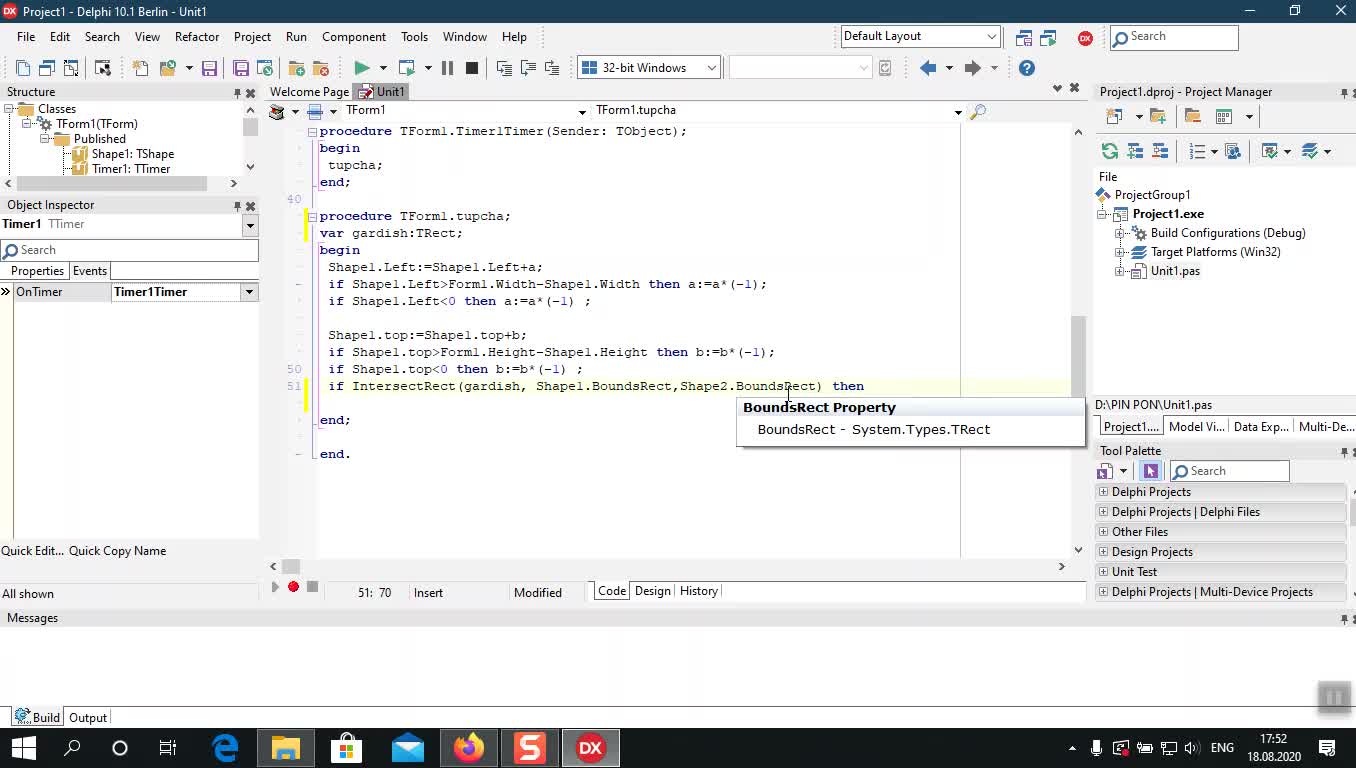Click the Save current desktop layout icon
Image resolution: width=1356 pixels, height=768 pixels.
pos(1024,38)
